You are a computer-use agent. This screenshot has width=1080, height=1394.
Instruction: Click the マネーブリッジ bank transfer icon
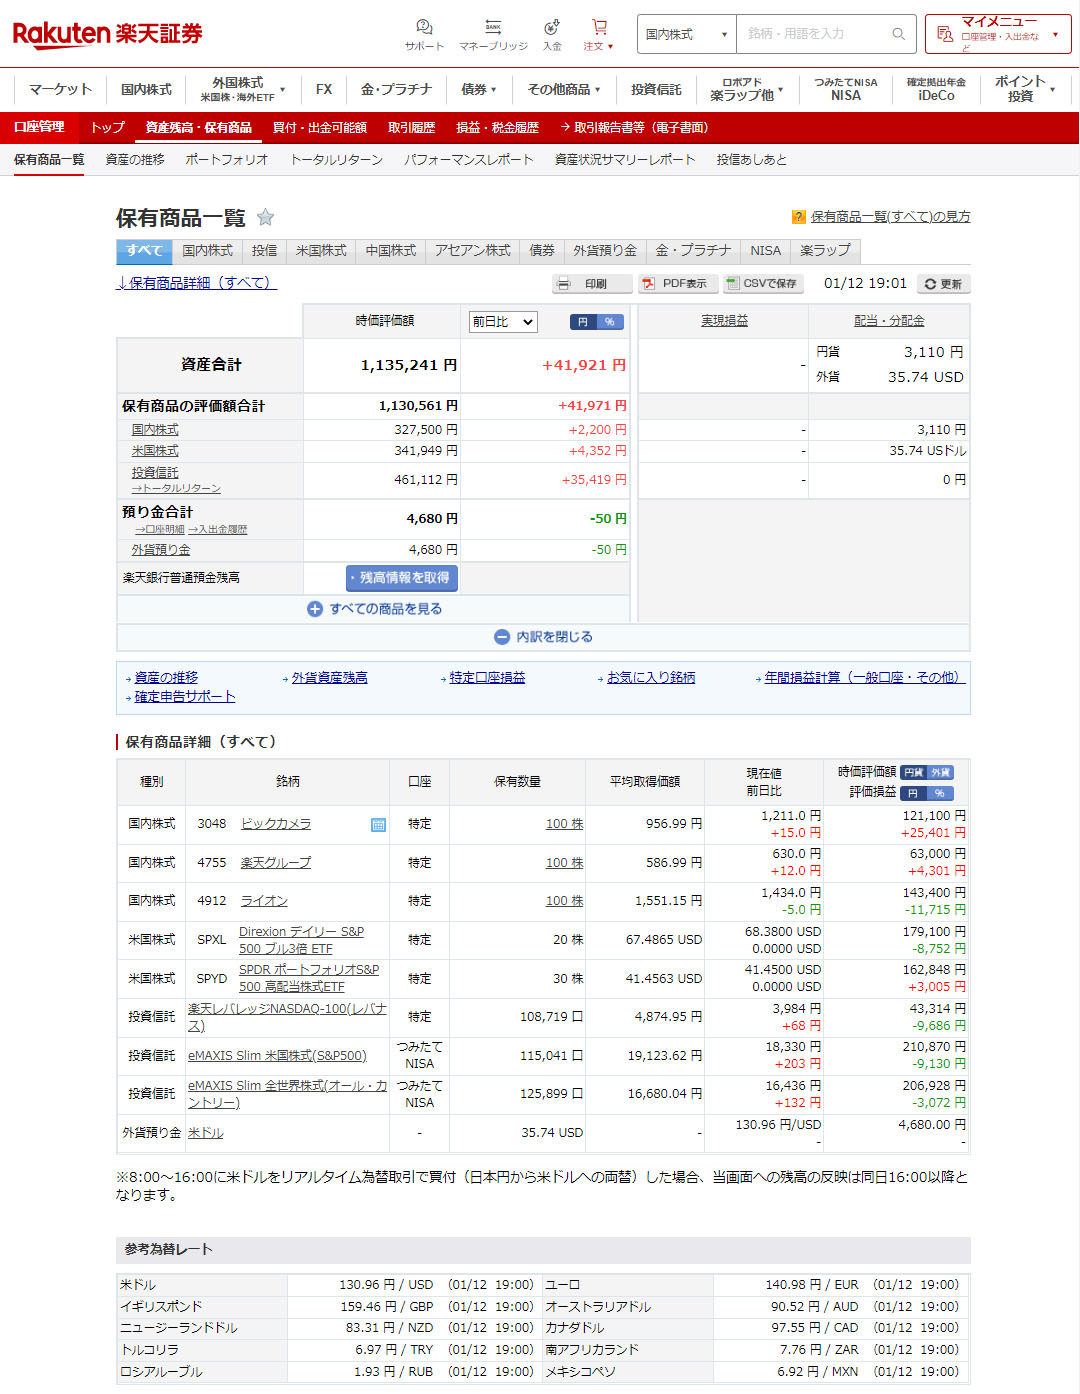click(x=493, y=28)
